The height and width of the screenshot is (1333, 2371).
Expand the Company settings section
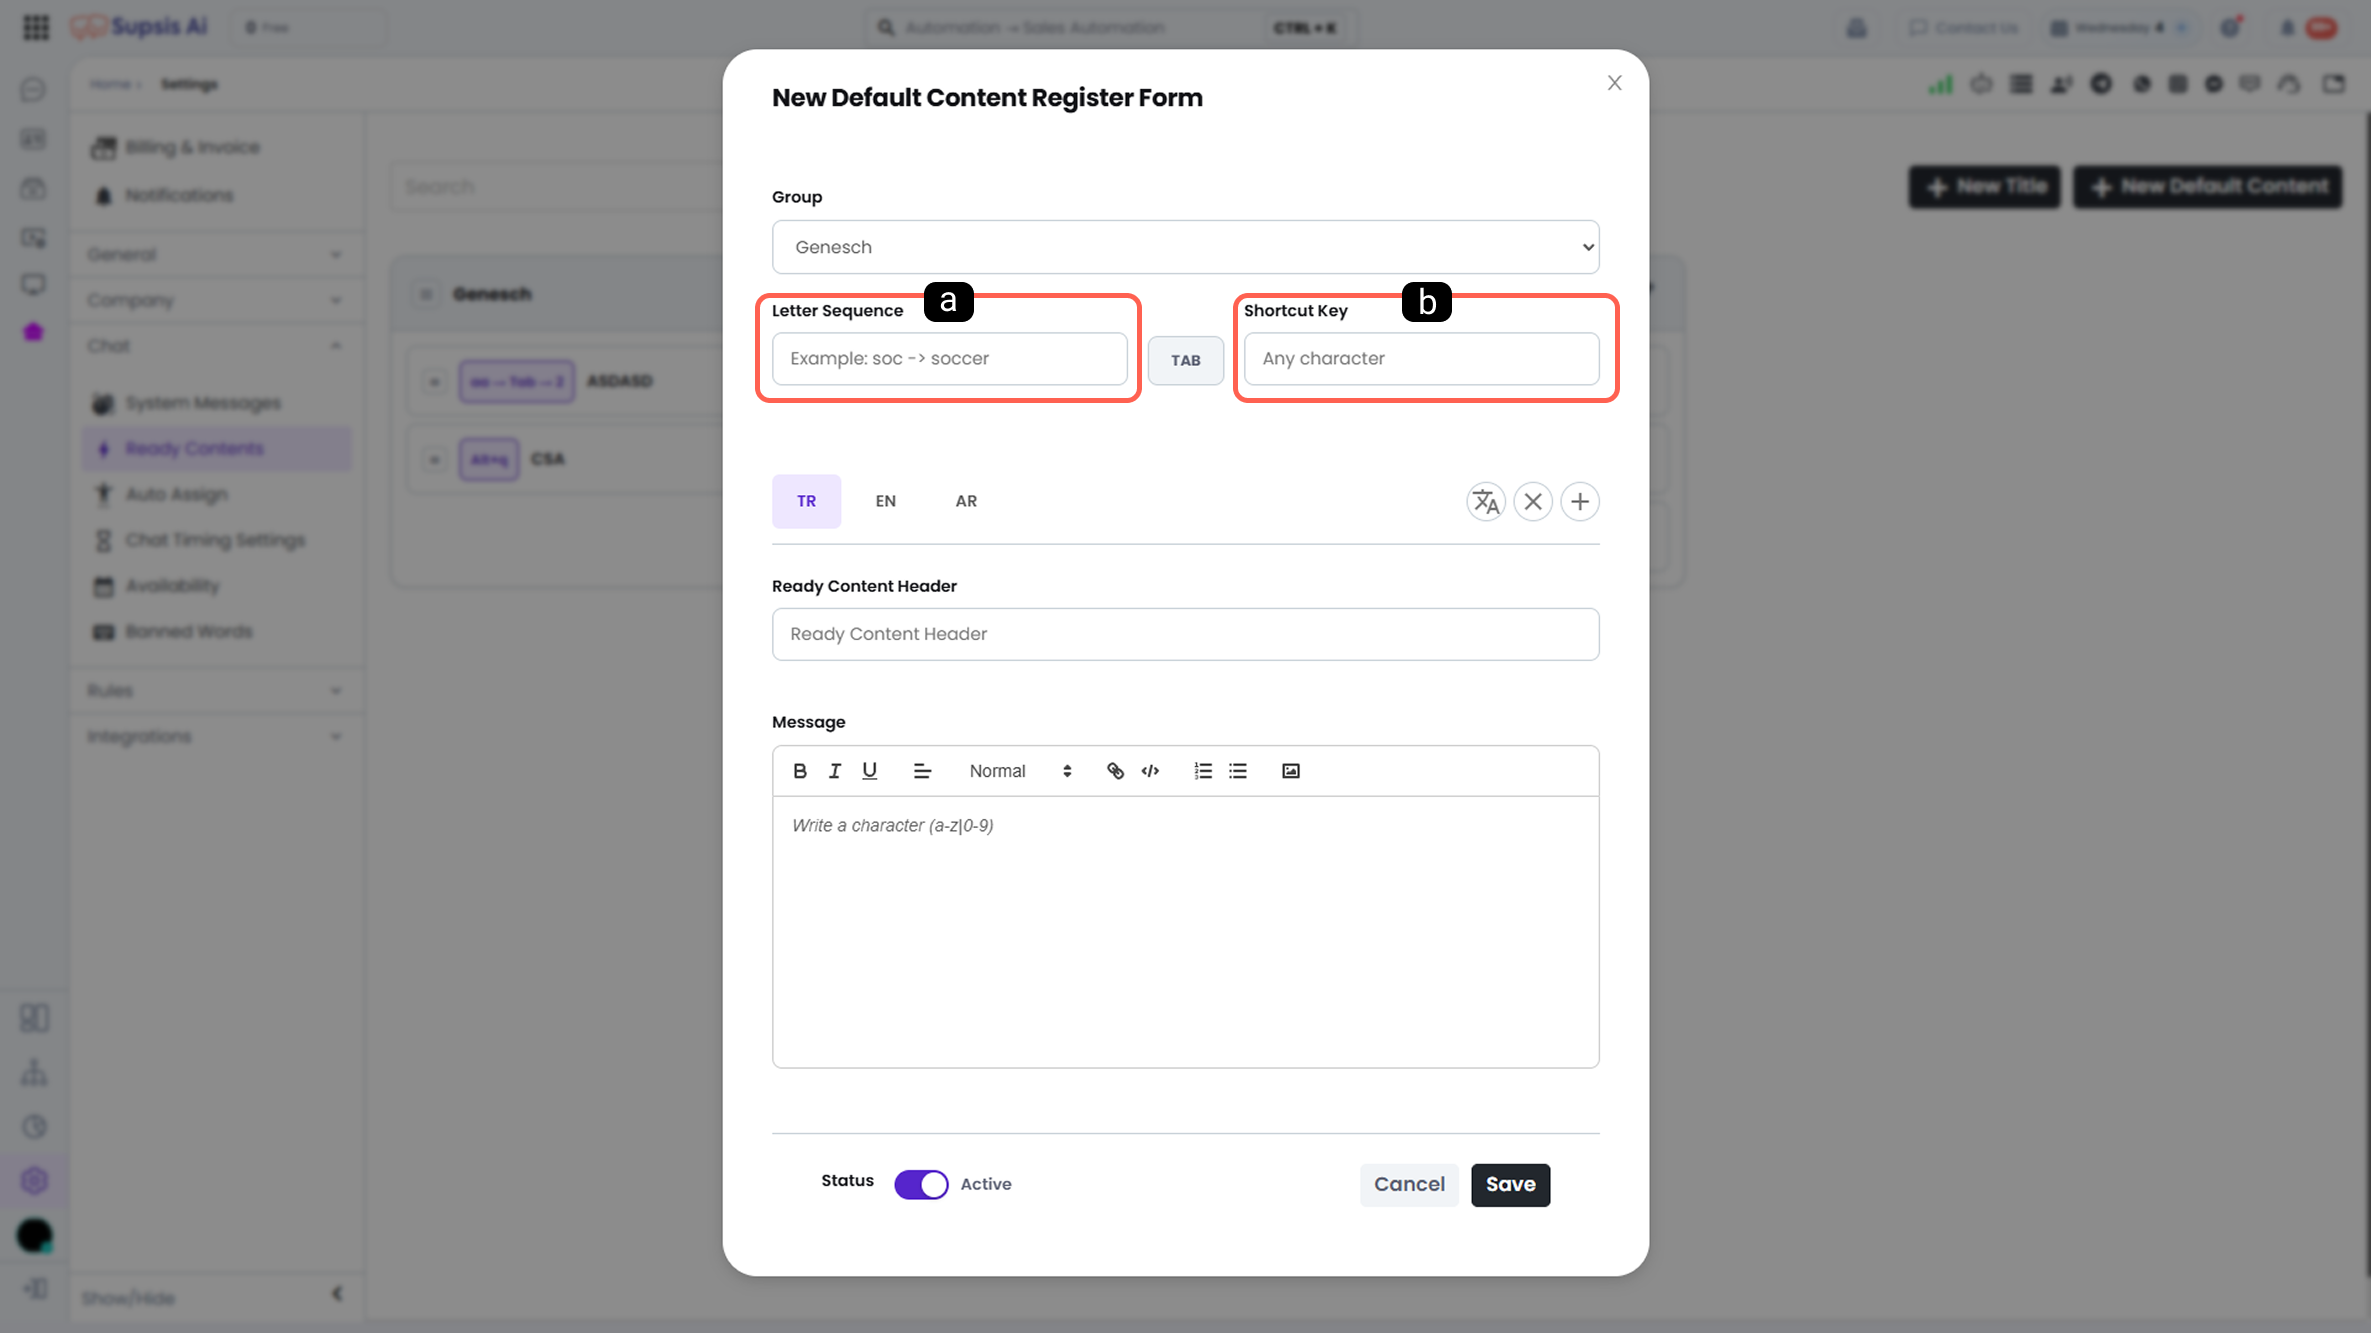[x=214, y=300]
